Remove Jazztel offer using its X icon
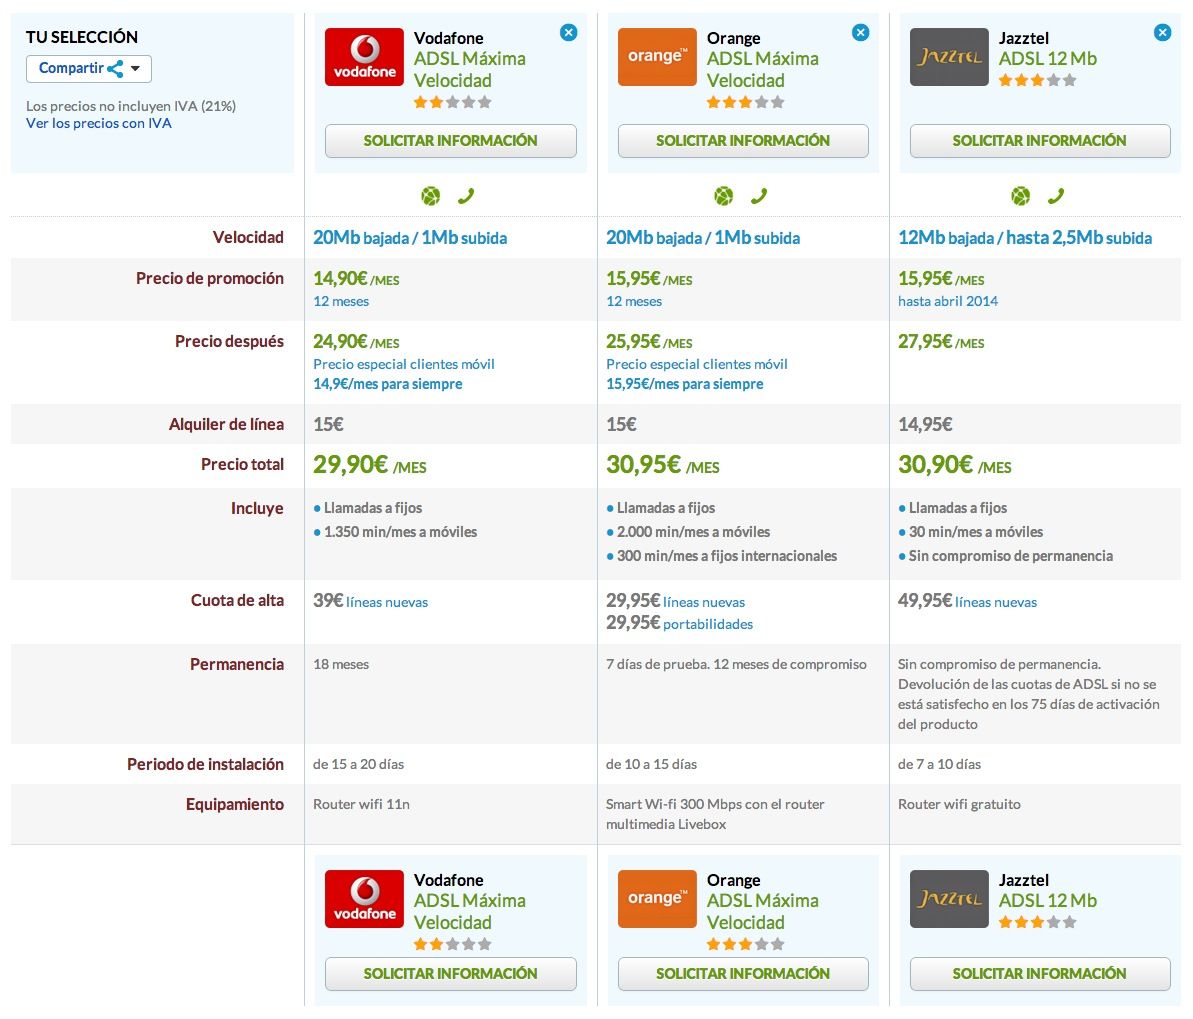1193x1019 pixels. [x=1163, y=33]
